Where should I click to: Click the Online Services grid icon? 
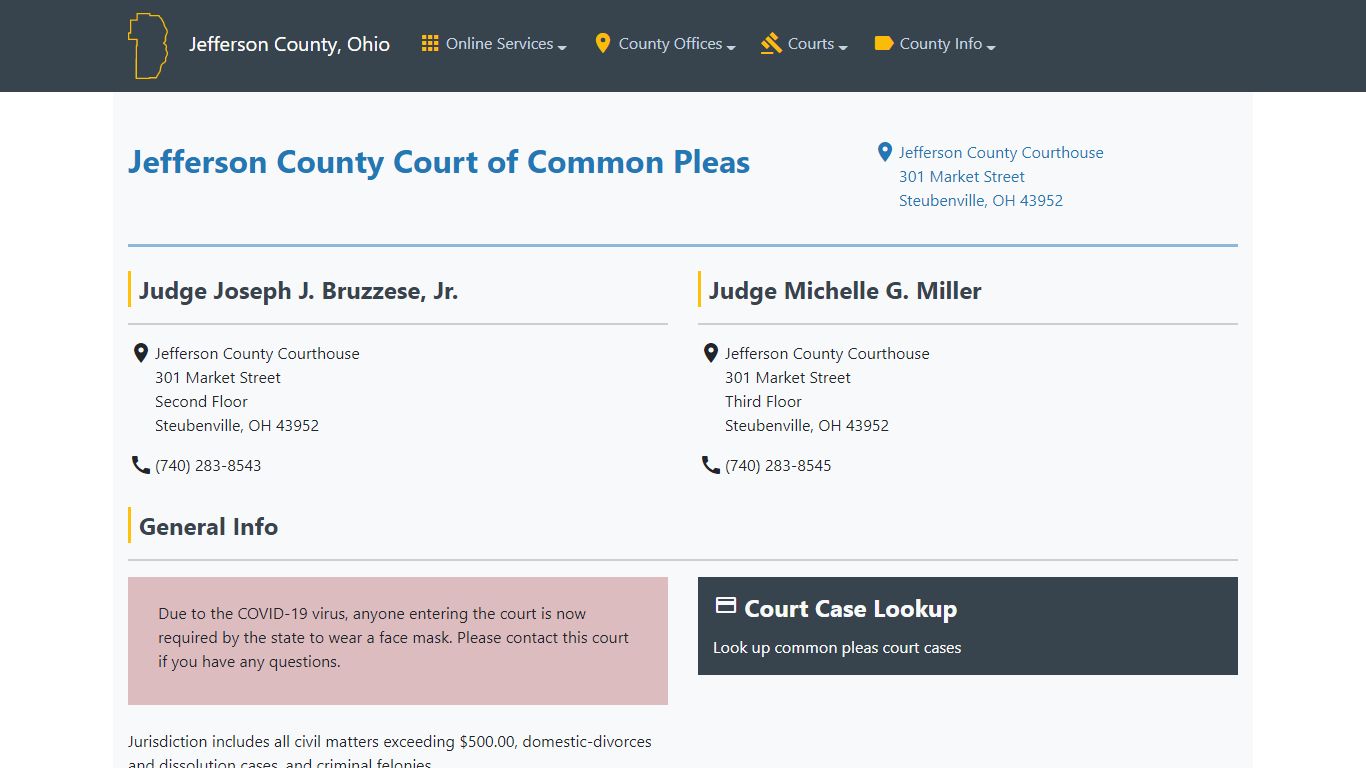pos(430,44)
